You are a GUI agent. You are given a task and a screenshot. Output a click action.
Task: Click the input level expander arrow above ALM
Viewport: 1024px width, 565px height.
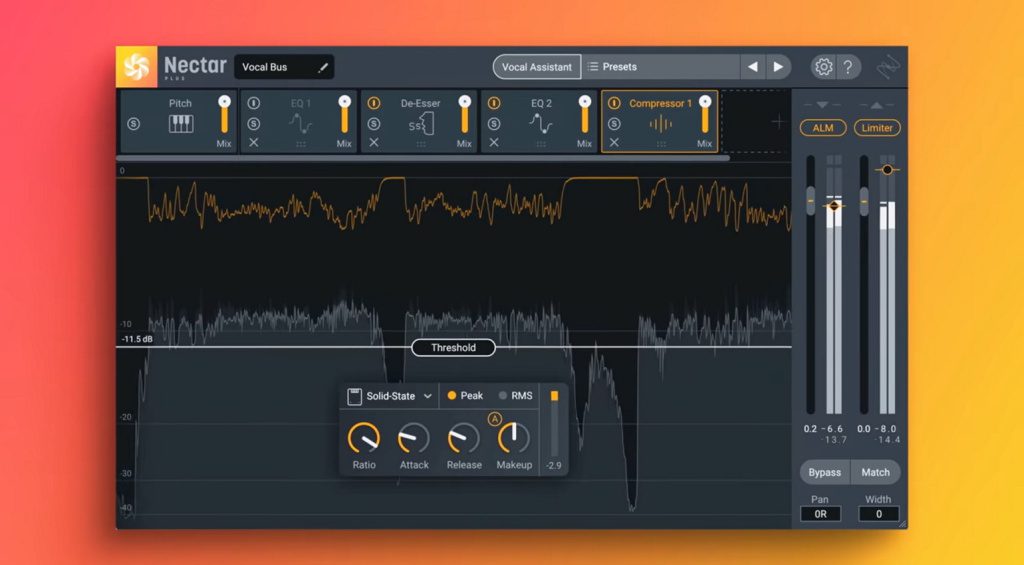(x=822, y=105)
